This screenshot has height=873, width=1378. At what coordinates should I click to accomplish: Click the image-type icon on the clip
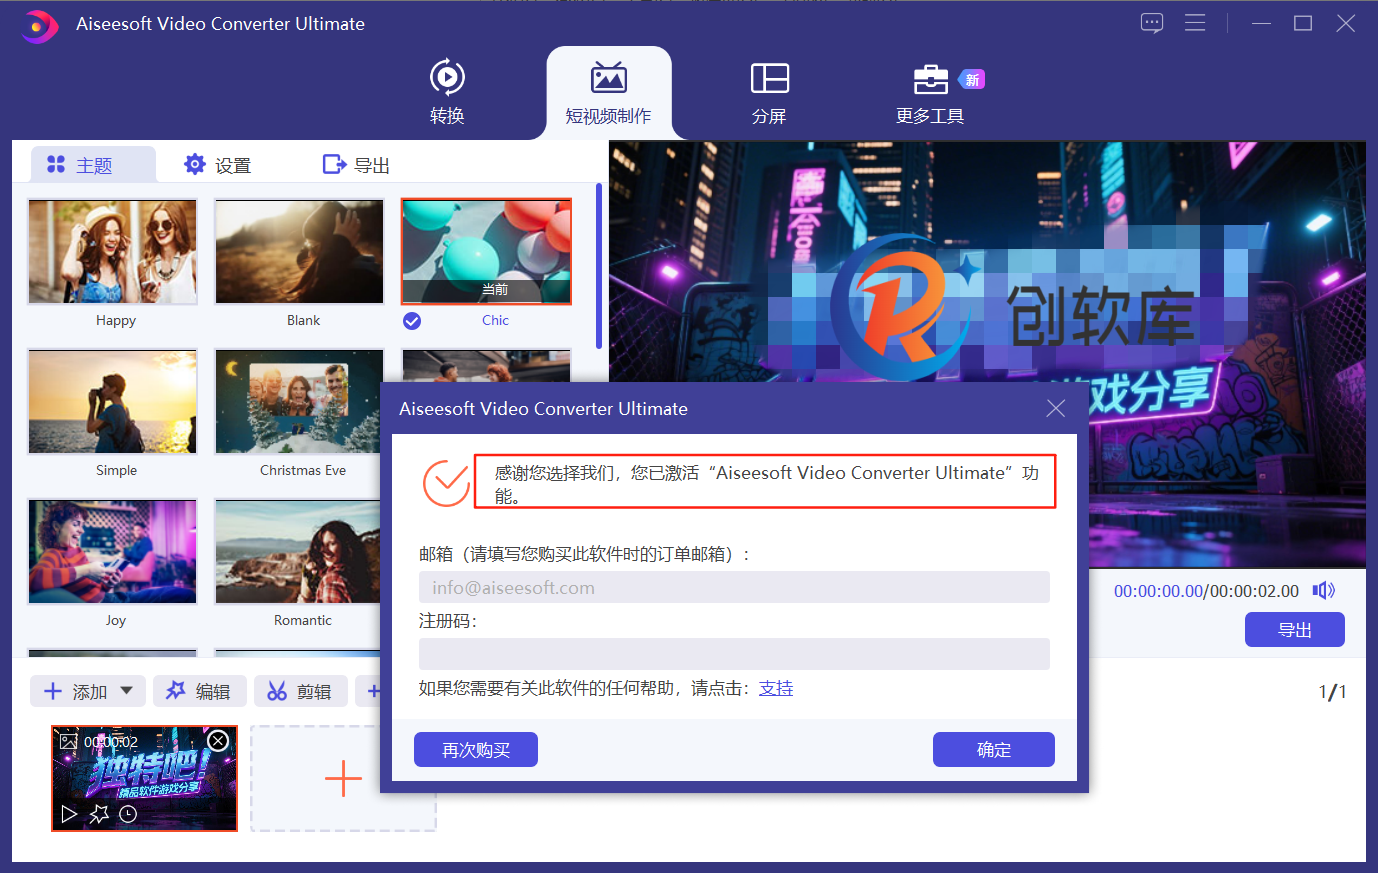click(x=68, y=741)
